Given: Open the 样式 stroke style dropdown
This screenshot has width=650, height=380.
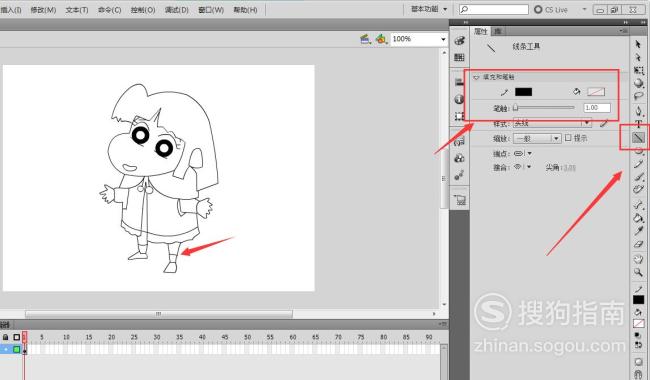Looking at the screenshot, I should pos(552,123).
